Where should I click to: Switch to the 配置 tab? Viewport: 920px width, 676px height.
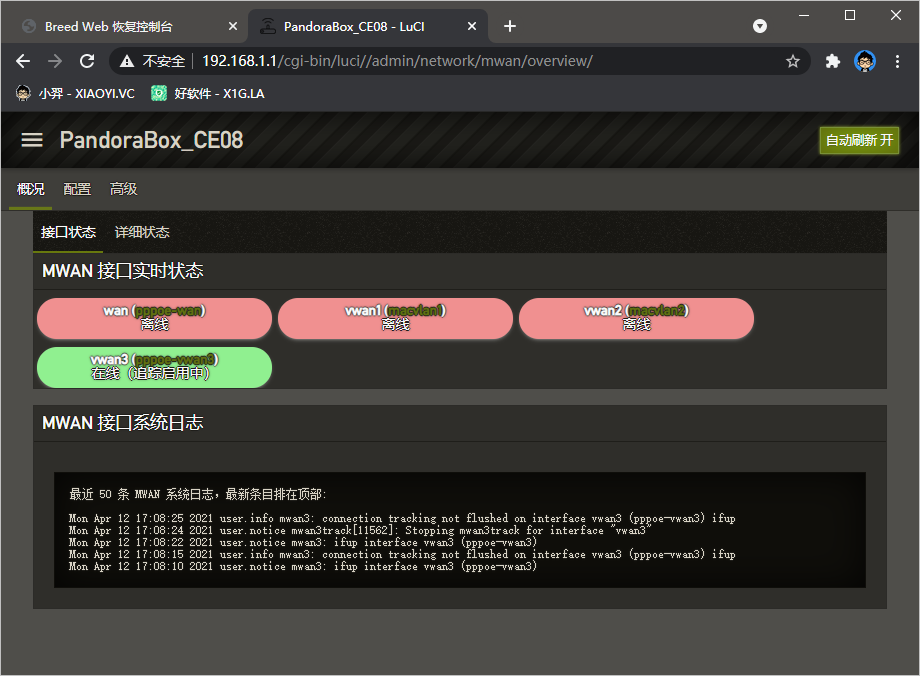(77, 189)
